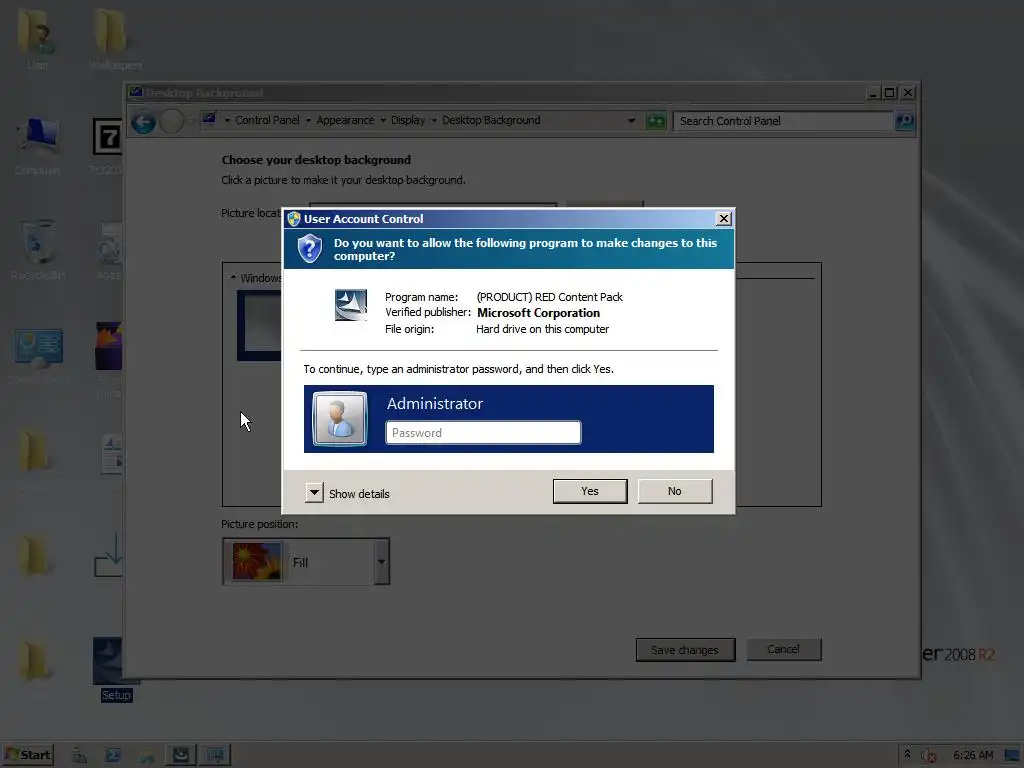Click the Yes button in User Account Control
Screen dimensions: 1024x768
(590, 491)
